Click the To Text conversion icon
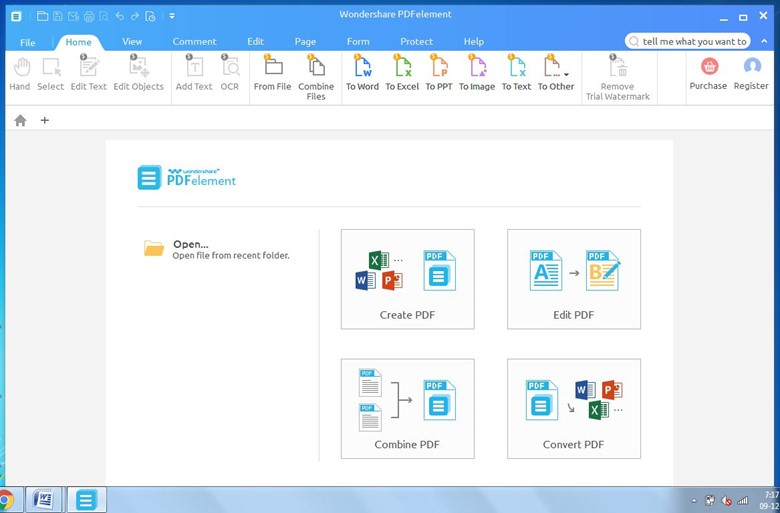The width and height of the screenshot is (780, 513). pos(516,72)
